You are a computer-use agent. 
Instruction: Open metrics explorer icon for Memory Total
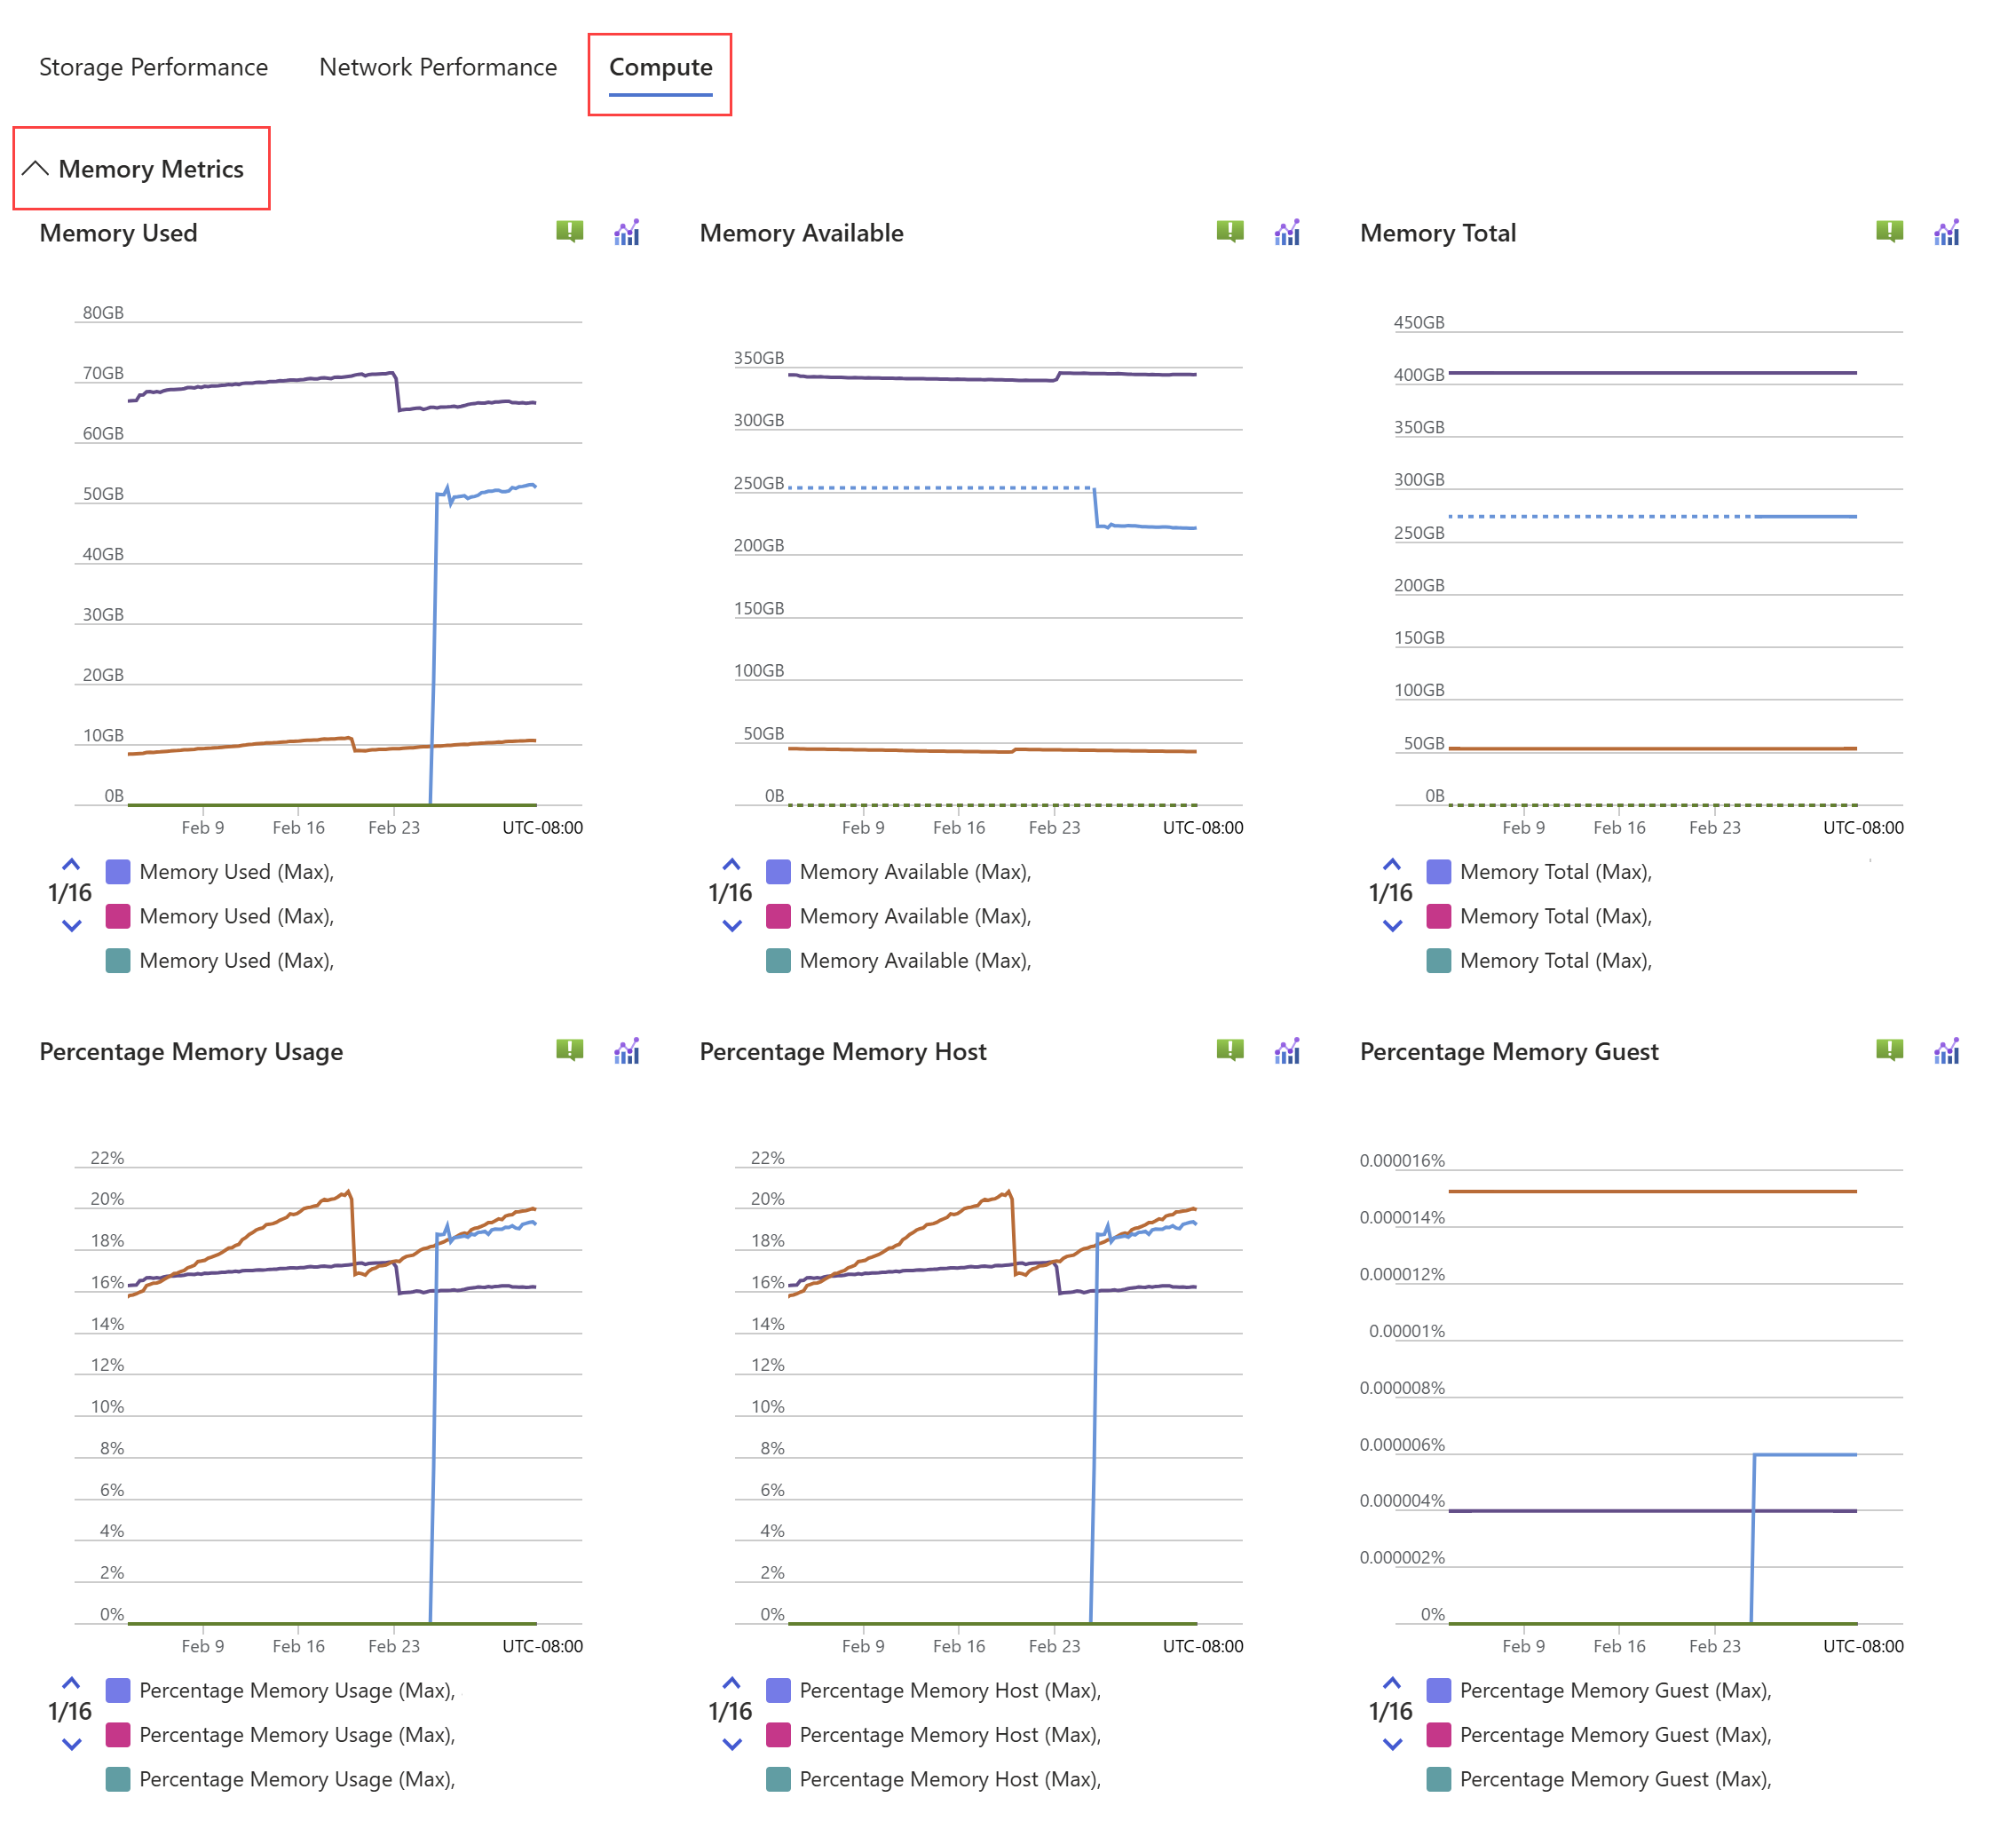(x=1946, y=233)
